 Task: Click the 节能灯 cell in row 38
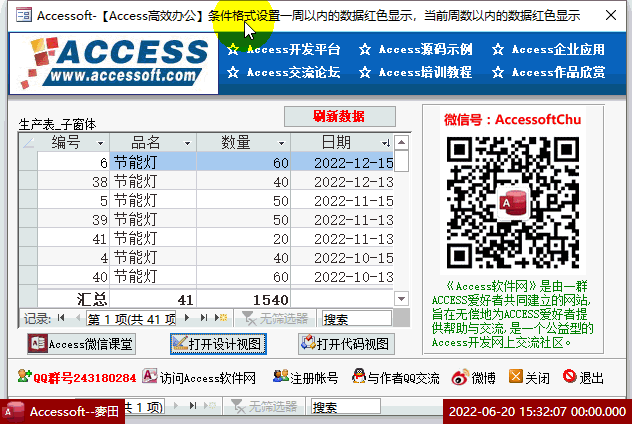click(x=153, y=181)
